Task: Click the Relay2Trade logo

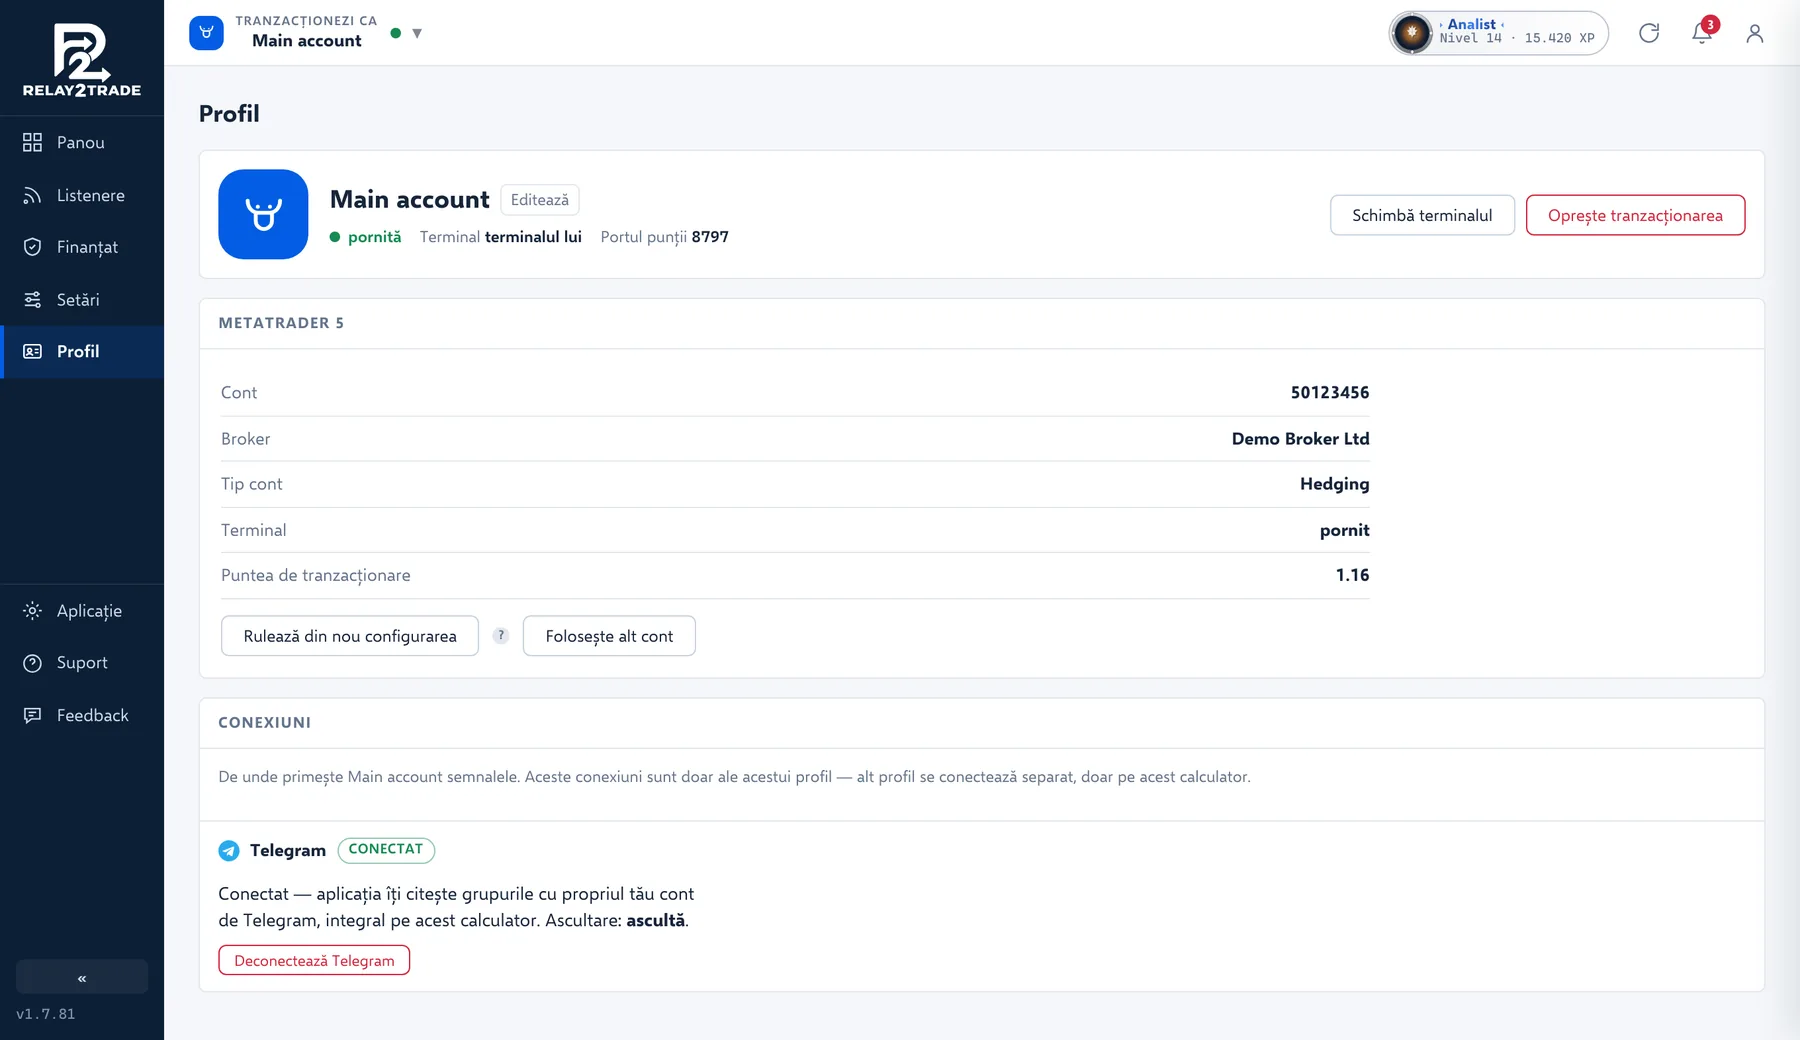Action: pos(82,60)
